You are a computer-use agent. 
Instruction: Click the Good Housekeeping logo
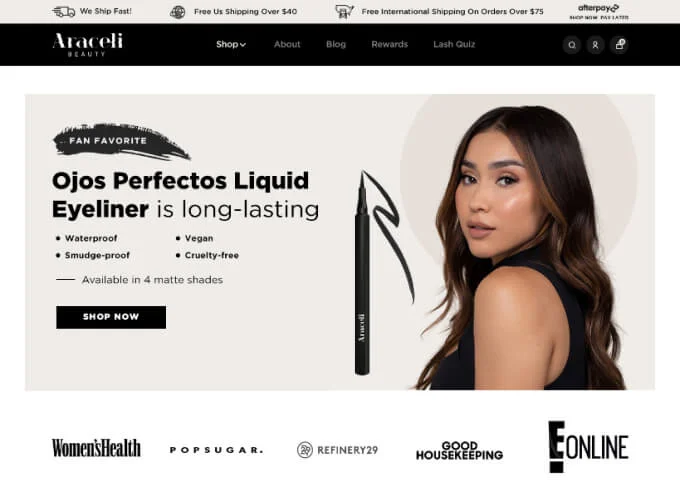(x=459, y=451)
